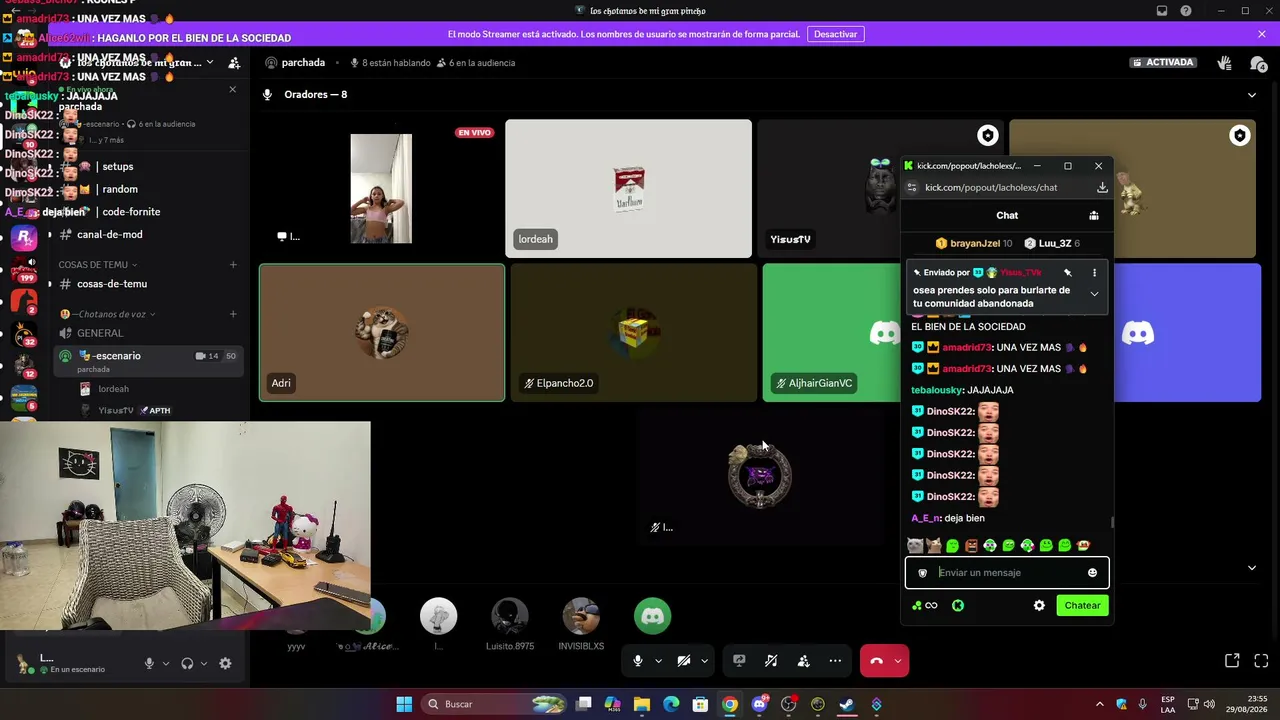Dismiss the Streamer mode banner
1280x720 pixels.
[1262, 34]
